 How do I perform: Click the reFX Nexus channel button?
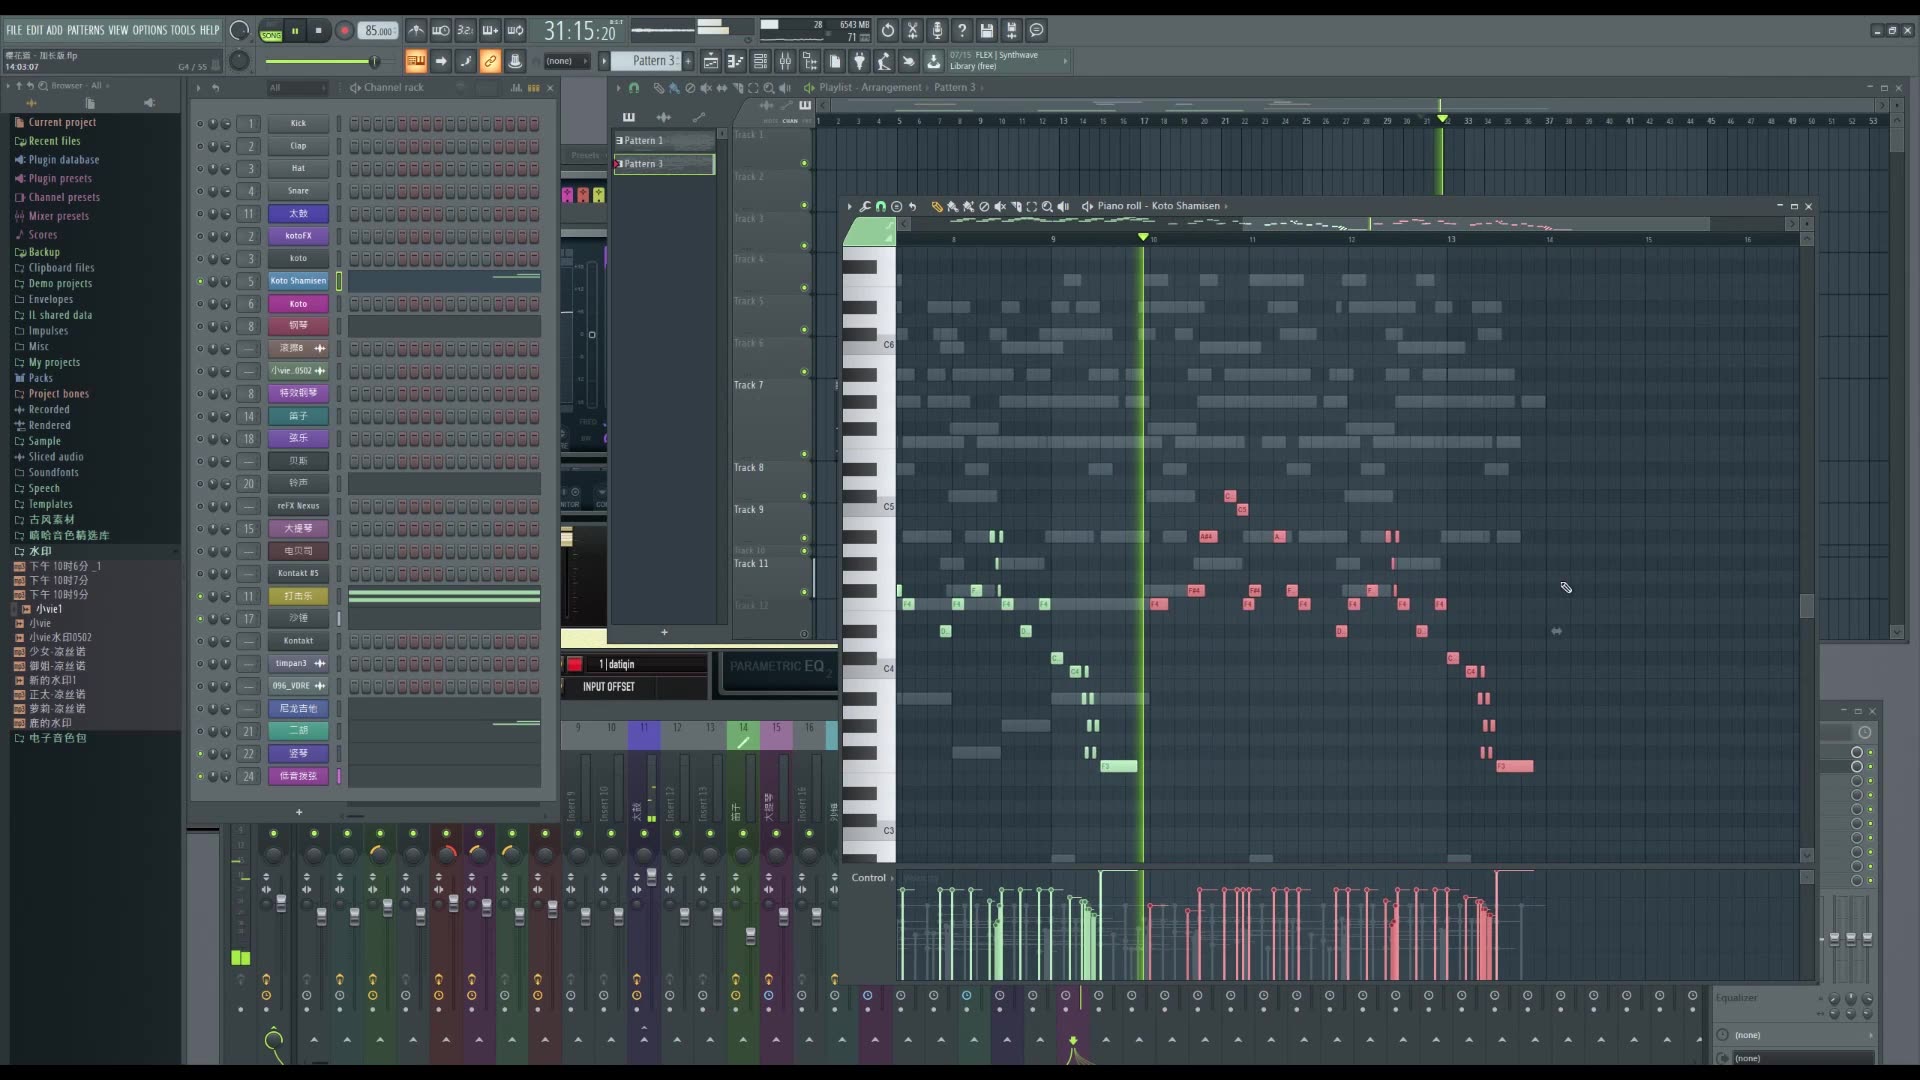(298, 506)
